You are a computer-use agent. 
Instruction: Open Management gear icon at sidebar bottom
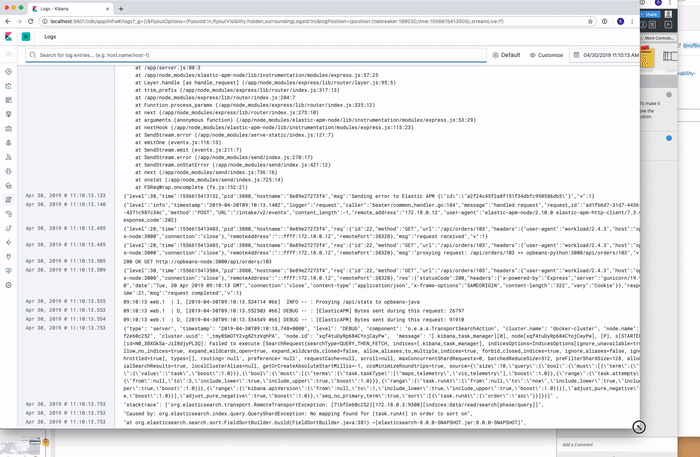coord(8,285)
